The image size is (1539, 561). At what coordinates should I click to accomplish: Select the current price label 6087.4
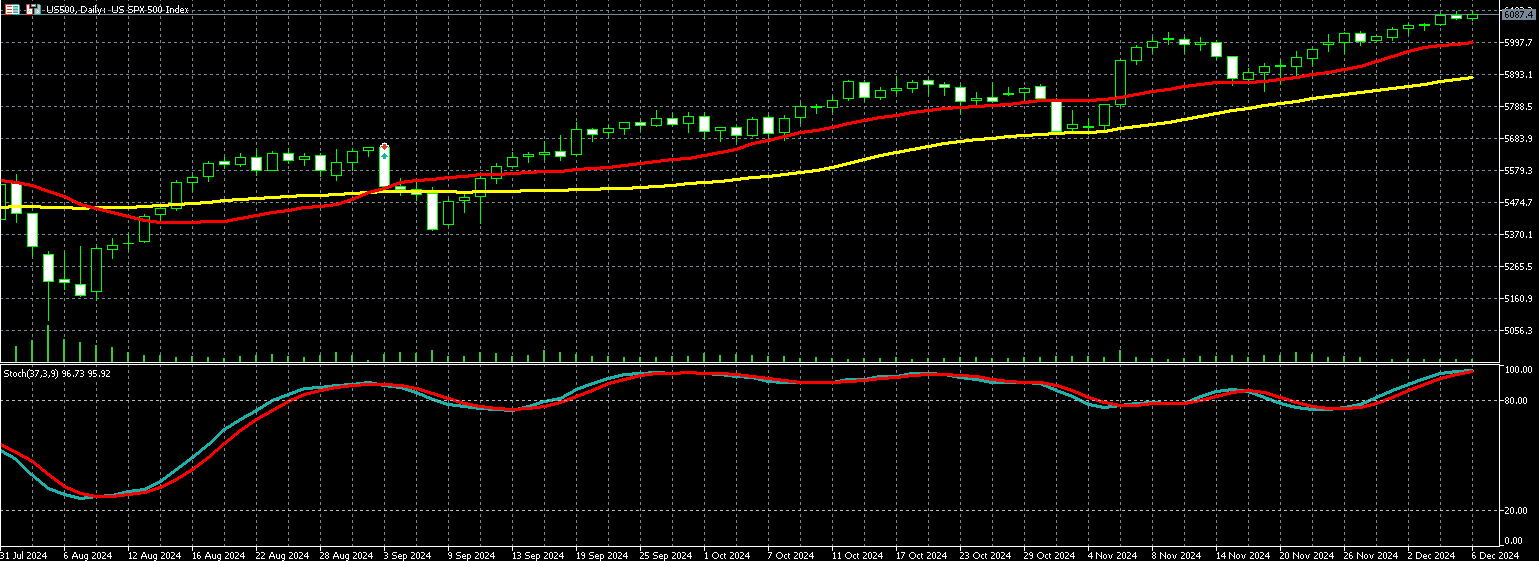click(1518, 14)
